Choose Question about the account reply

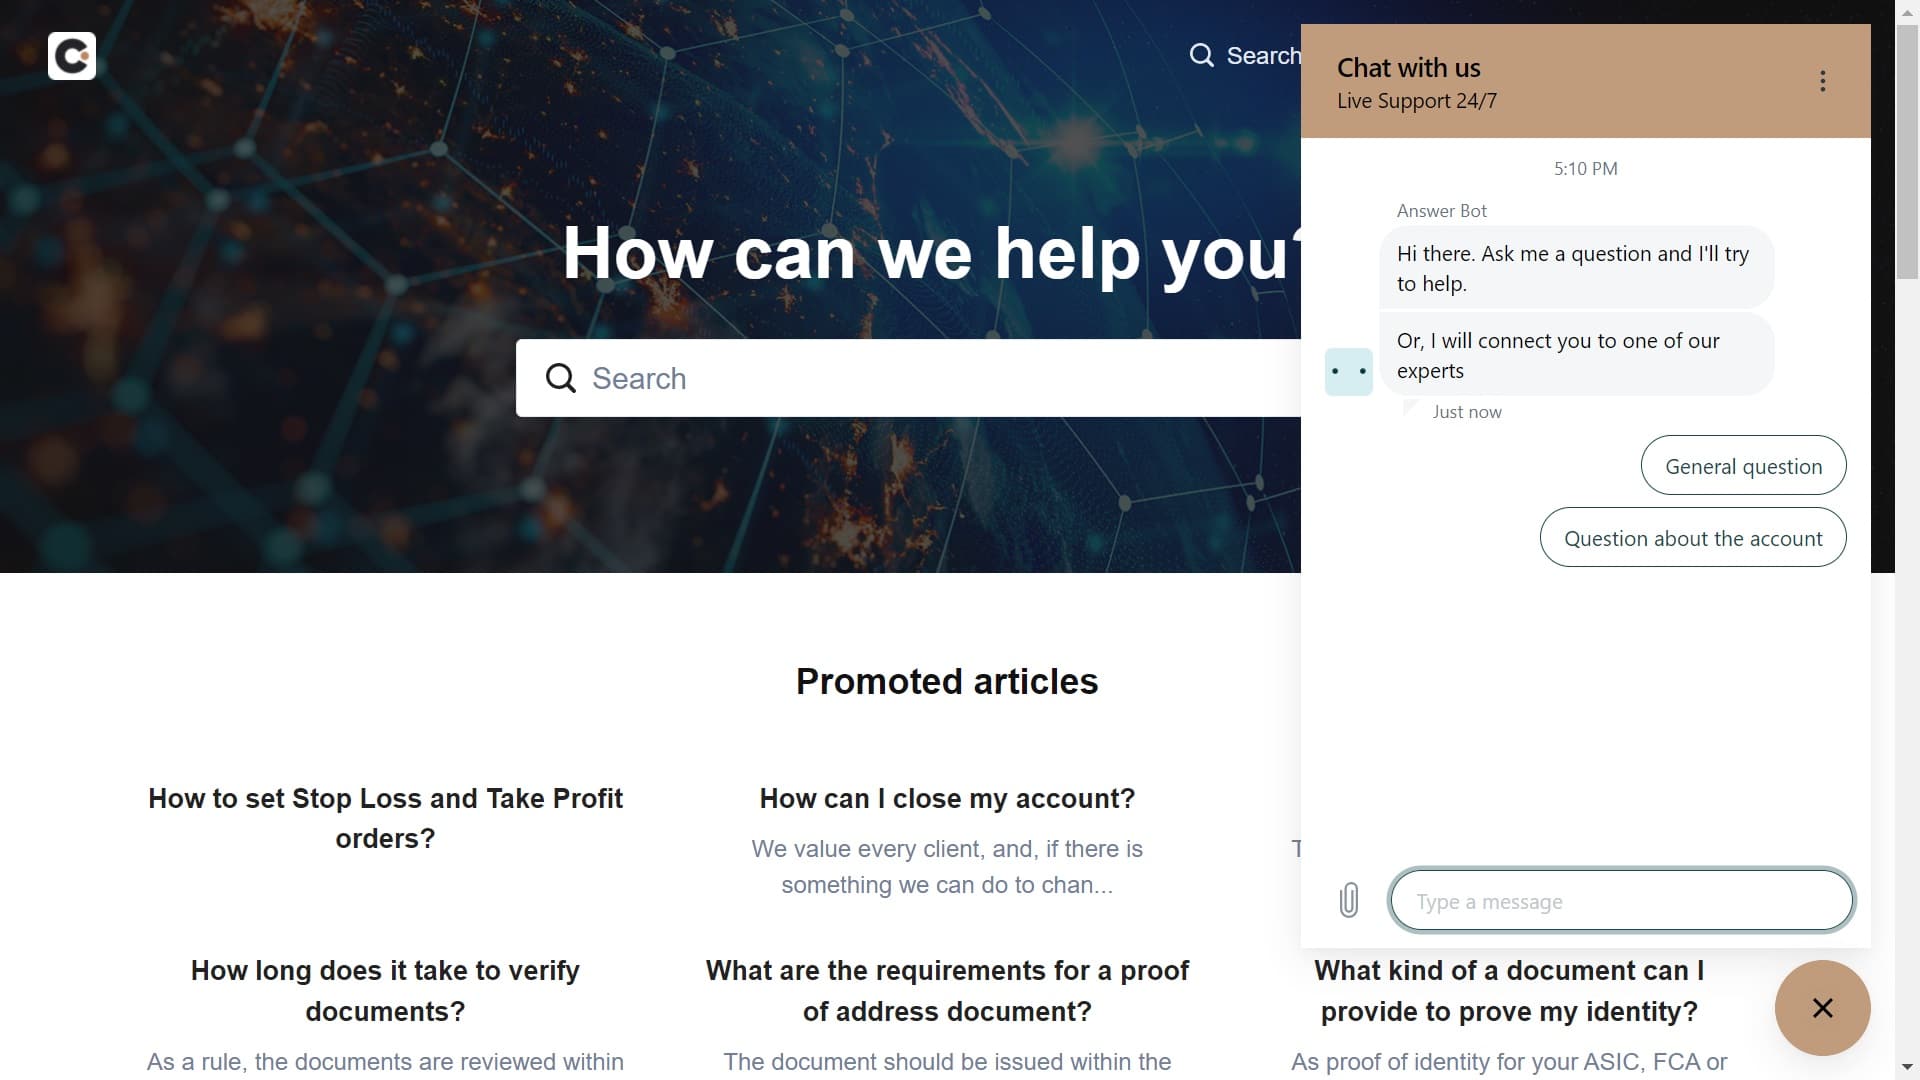(1692, 538)
